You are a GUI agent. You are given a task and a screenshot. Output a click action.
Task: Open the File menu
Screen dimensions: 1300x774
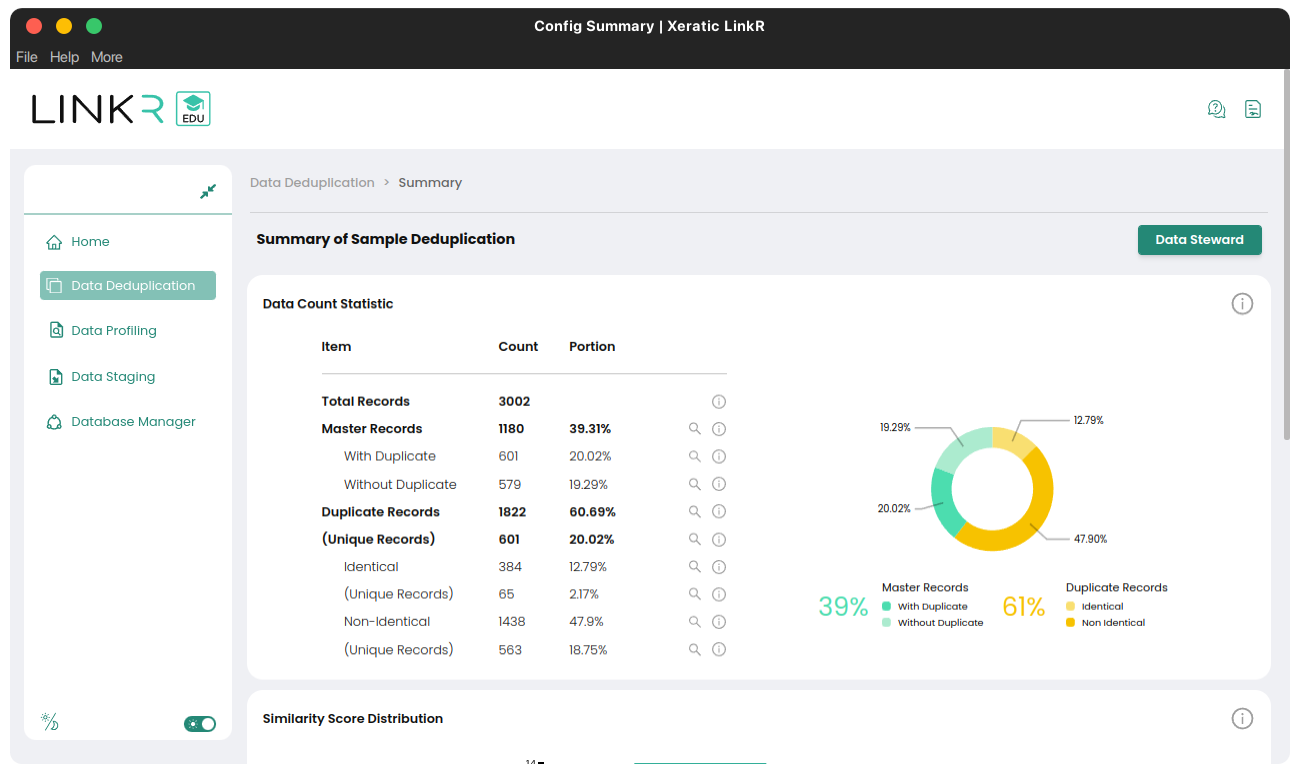click(x=27, y=57)
